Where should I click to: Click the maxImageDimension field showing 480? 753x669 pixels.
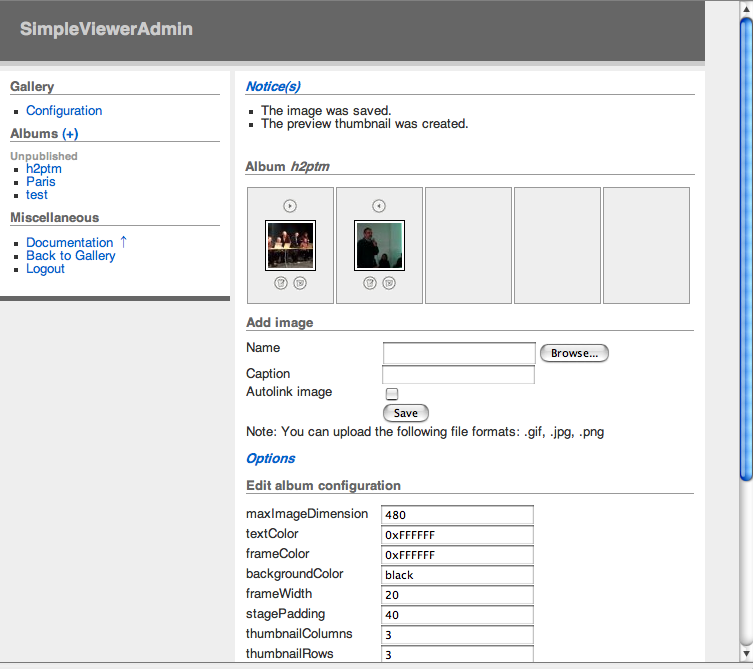[457, 514]
